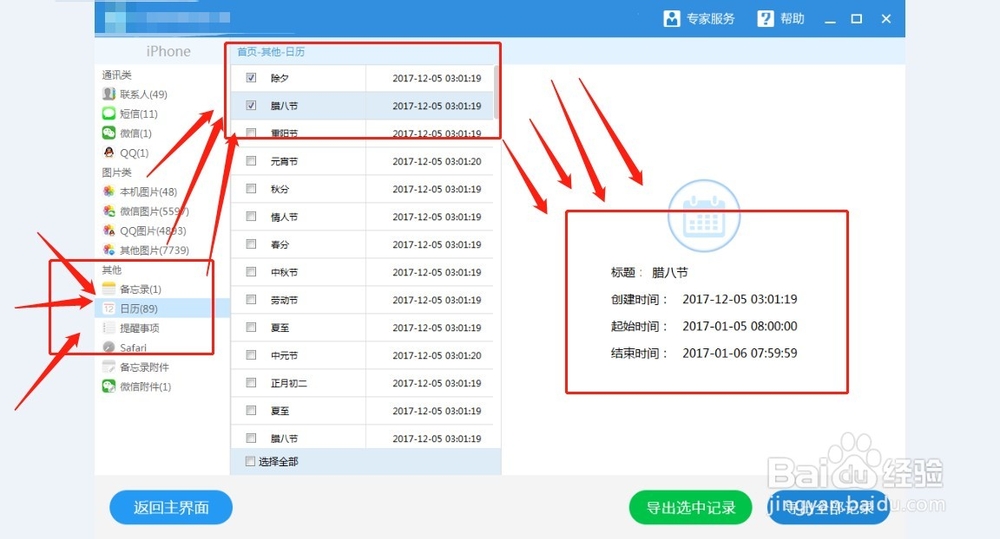Click the 帮助 question mark icon
Screen dimensions: 1000x539
(765, 18)
